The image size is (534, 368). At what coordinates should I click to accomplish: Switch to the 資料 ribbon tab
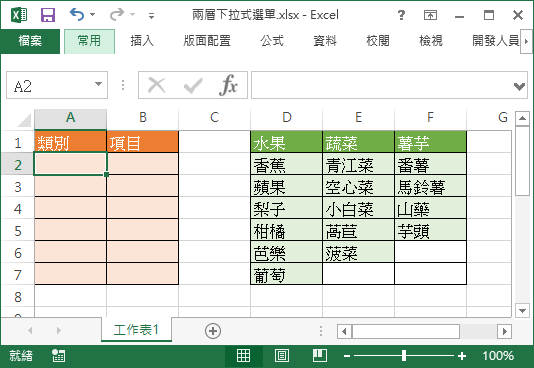tap(325, 41)
